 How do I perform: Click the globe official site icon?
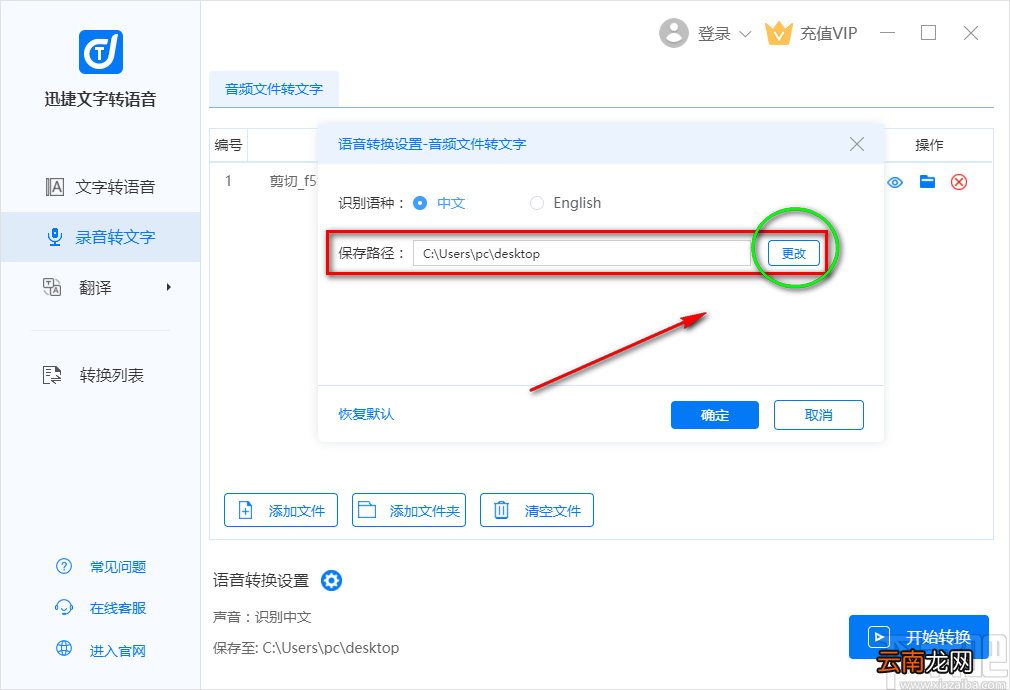[64, 648]
